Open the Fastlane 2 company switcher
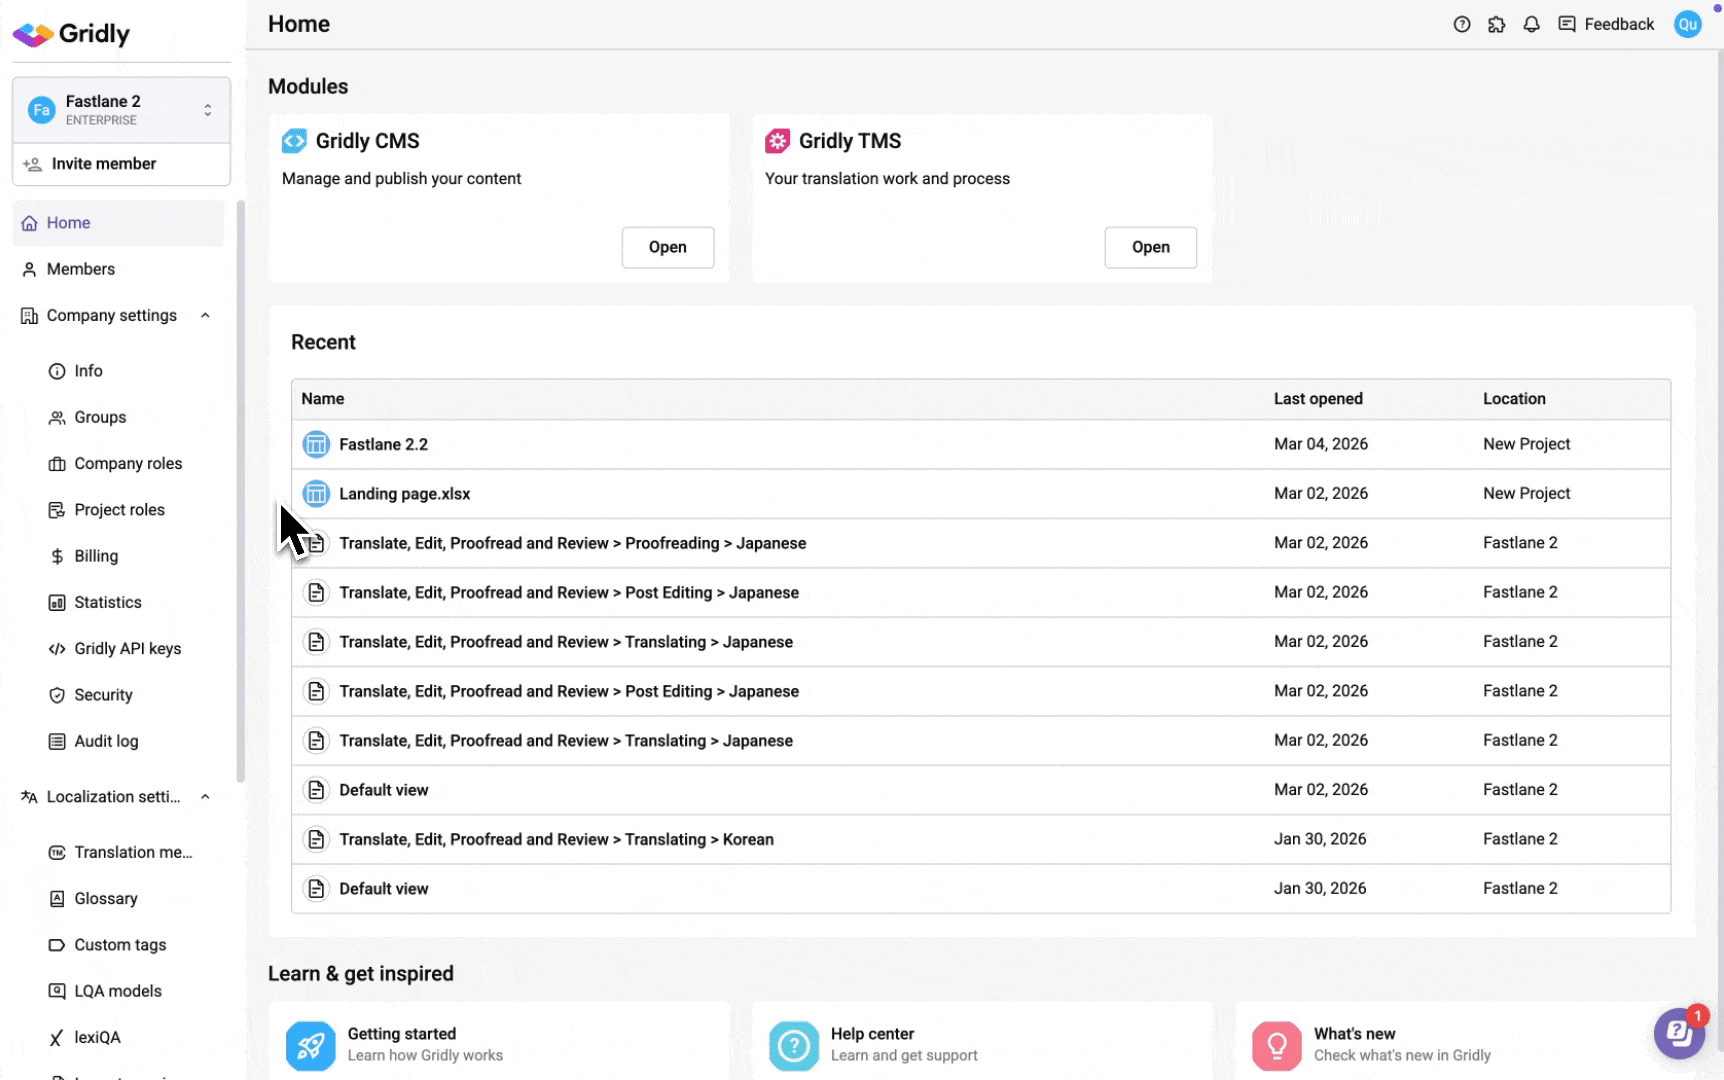1724x1080 pixels. [x=121, y=110]
